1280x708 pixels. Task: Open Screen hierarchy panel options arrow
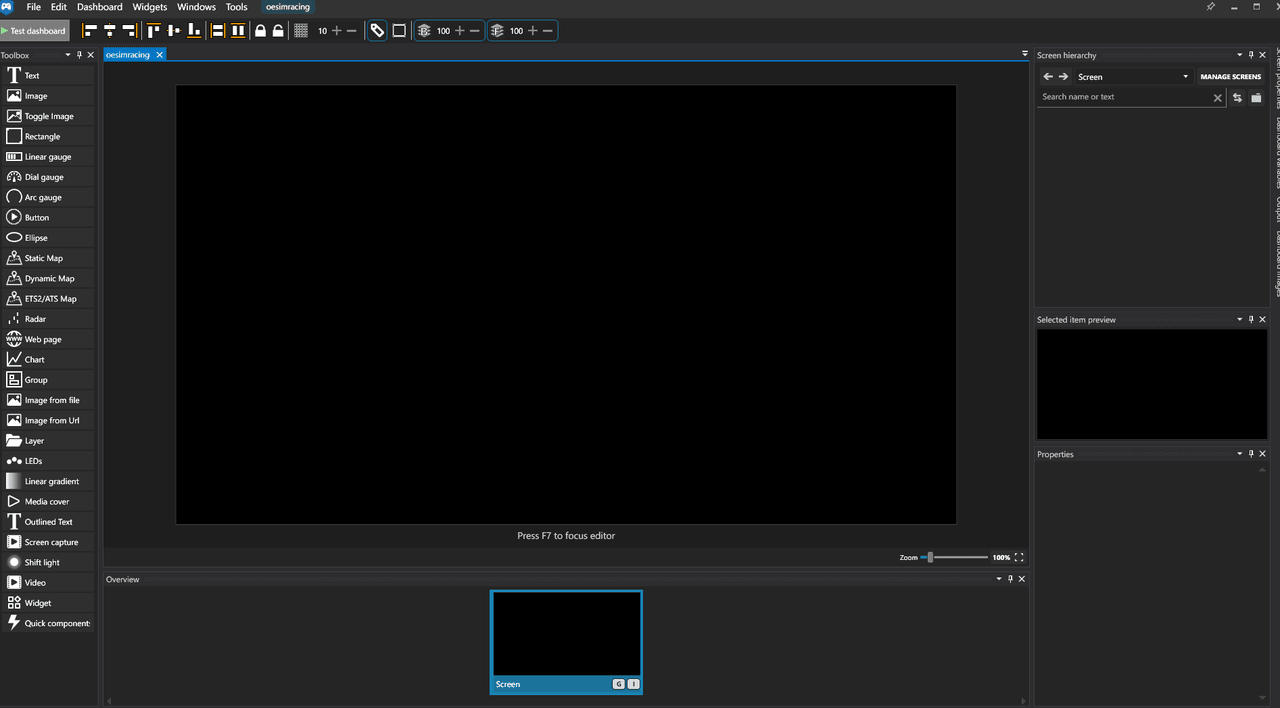tap(1240, 55)
